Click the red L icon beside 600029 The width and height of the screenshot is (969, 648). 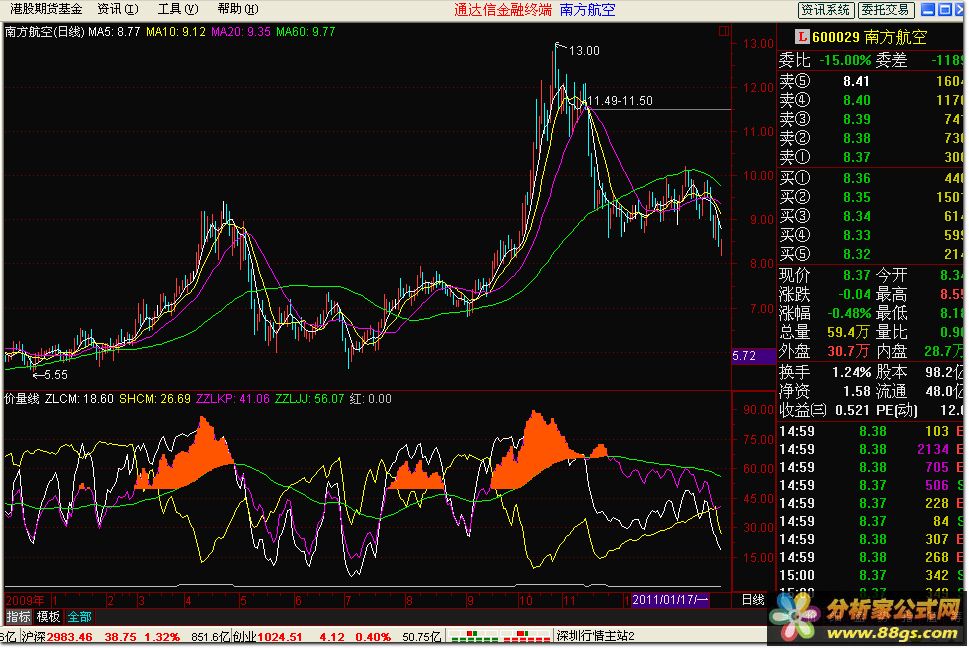click(802, 37)
